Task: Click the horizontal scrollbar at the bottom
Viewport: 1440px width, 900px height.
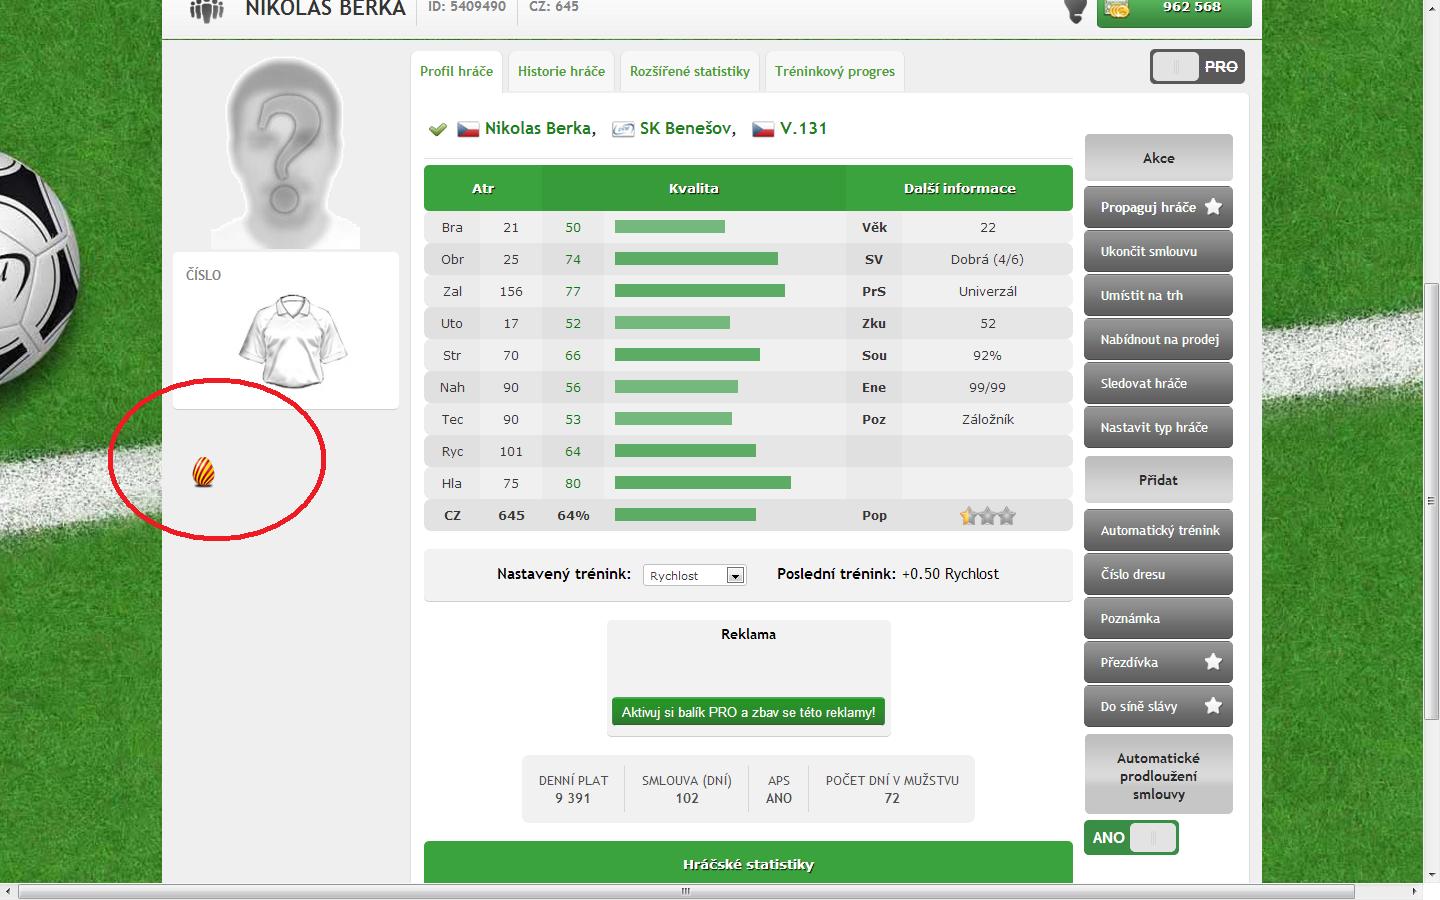Action: [x=686, y=891]
